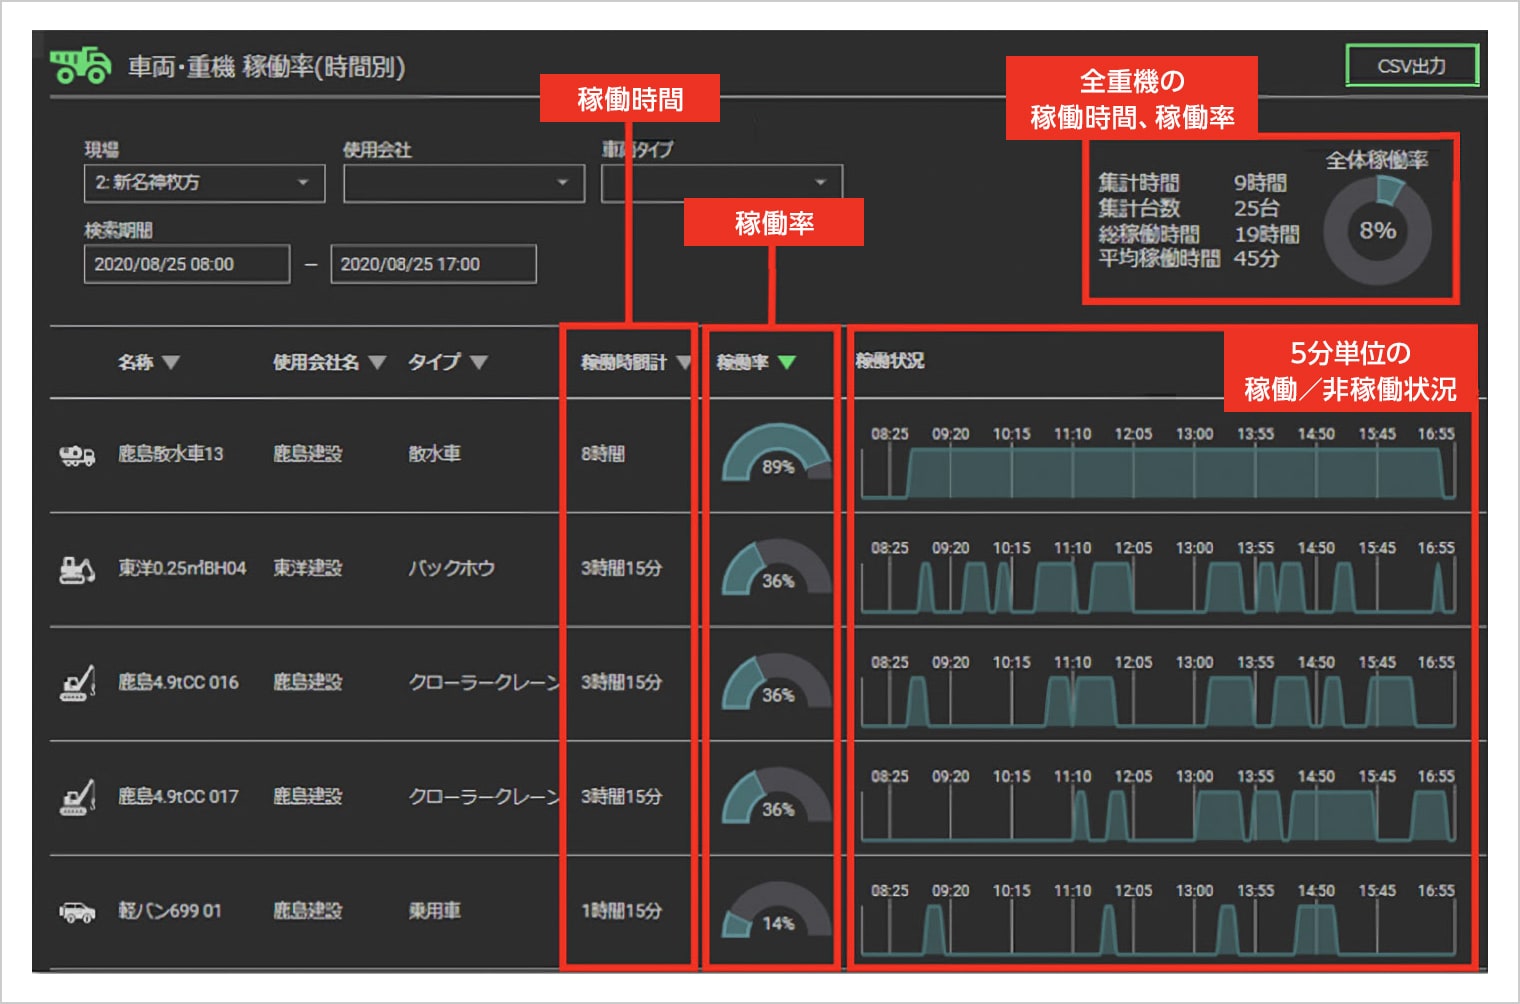
Task: Sort by 使用会社名 column arrow
Action: pos(377,362)
